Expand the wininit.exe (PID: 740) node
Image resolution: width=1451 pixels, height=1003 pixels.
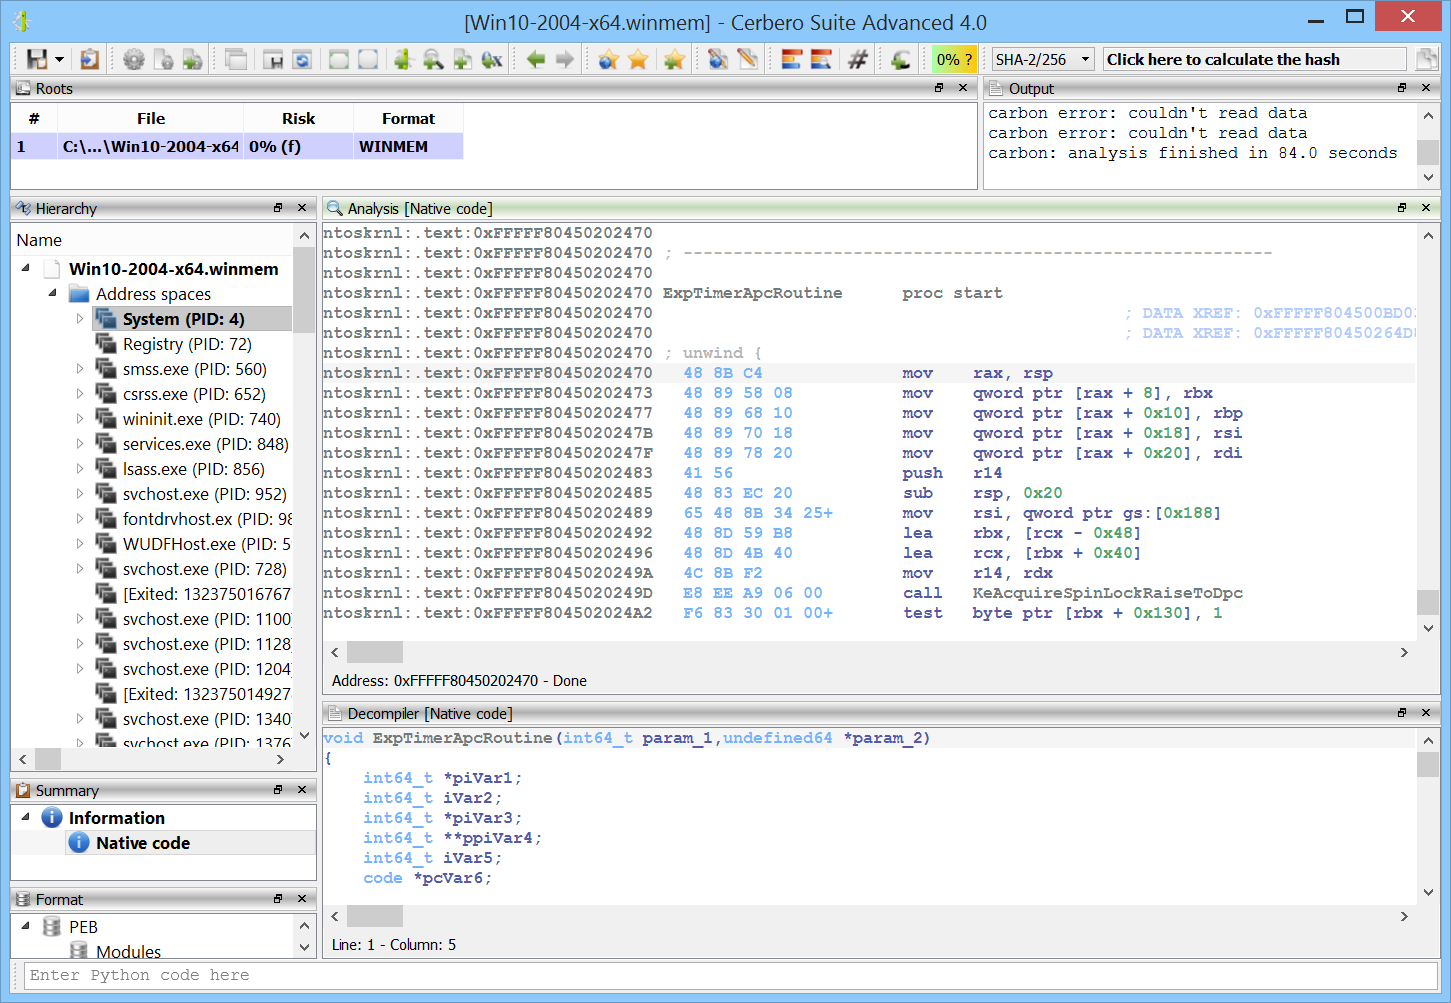coord(80,419)
